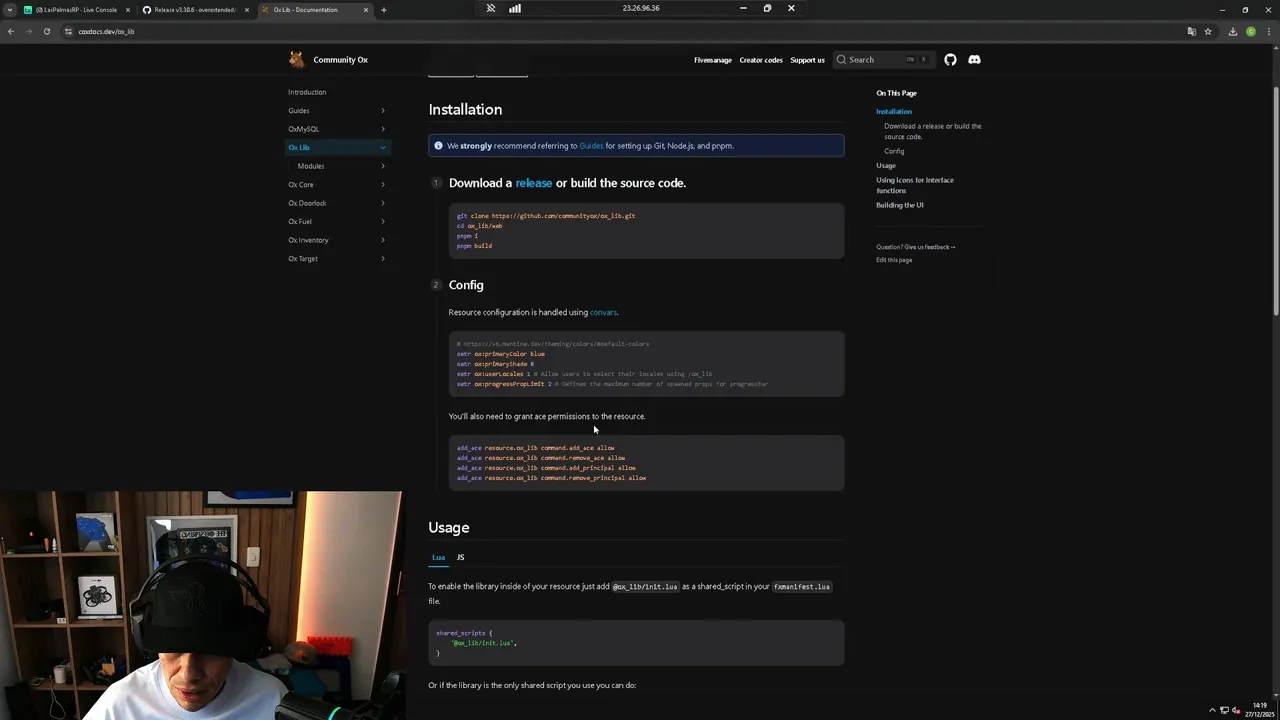The height and width of the screenshot is (720, 1280).
Task: Click the info icon in the recommendation banner
Action: [x=438, y=146]
